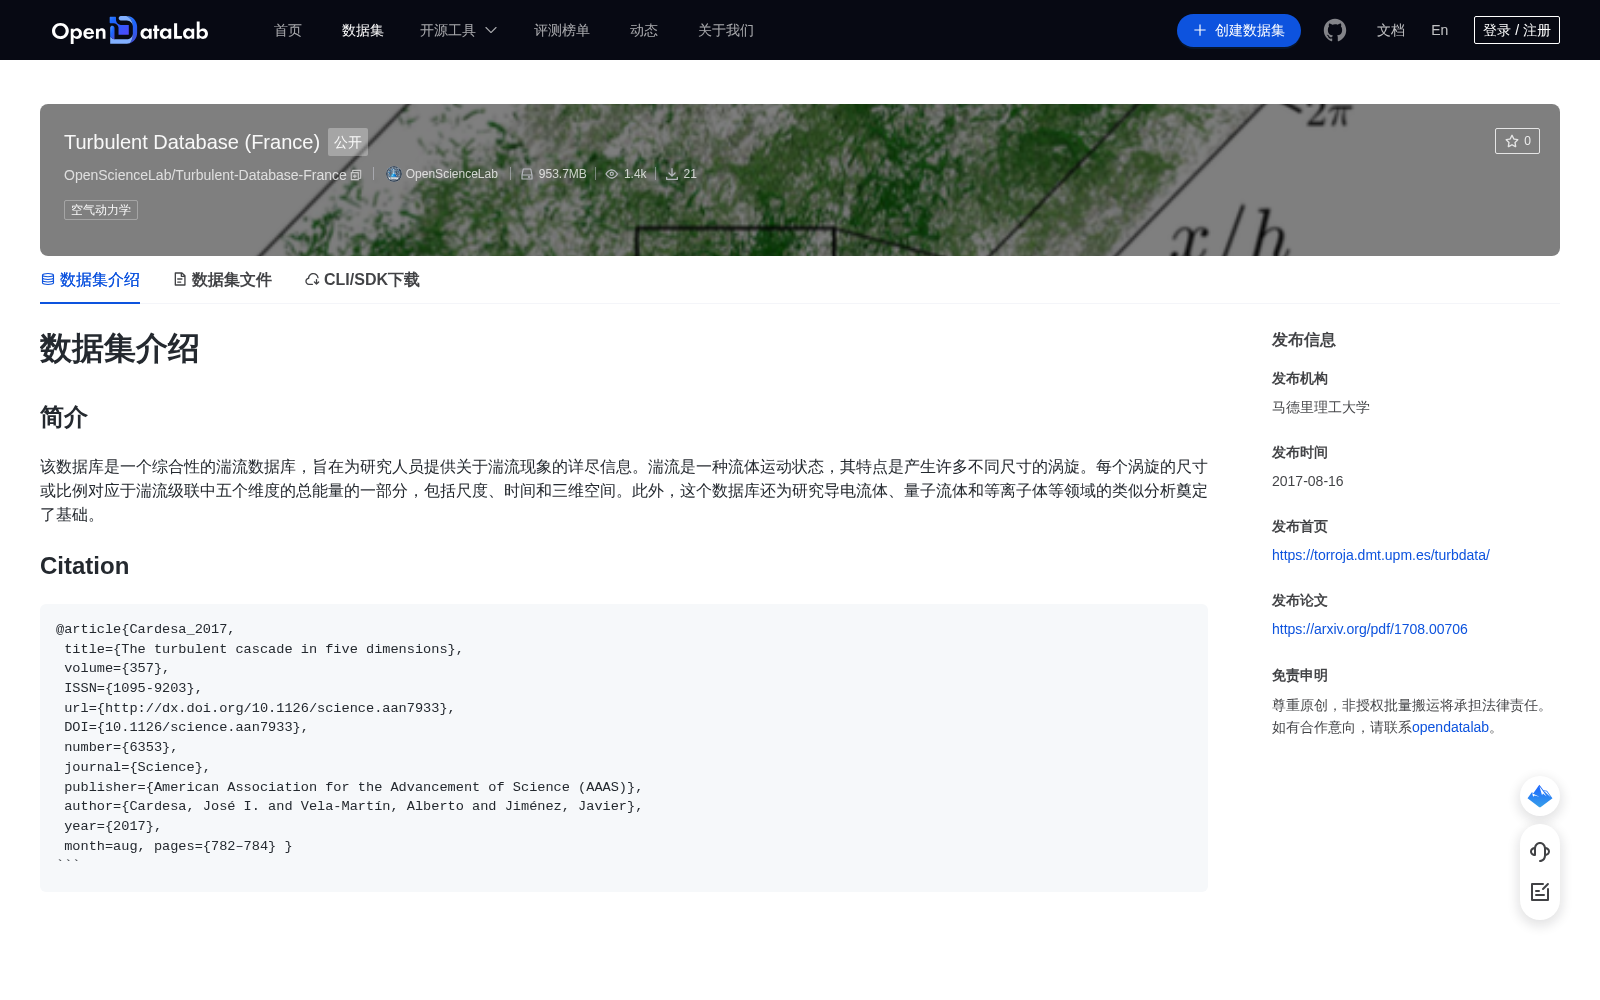Click the opendatalab contact link
The height and width of the screenshot is (1000, 1600).
1450,727
